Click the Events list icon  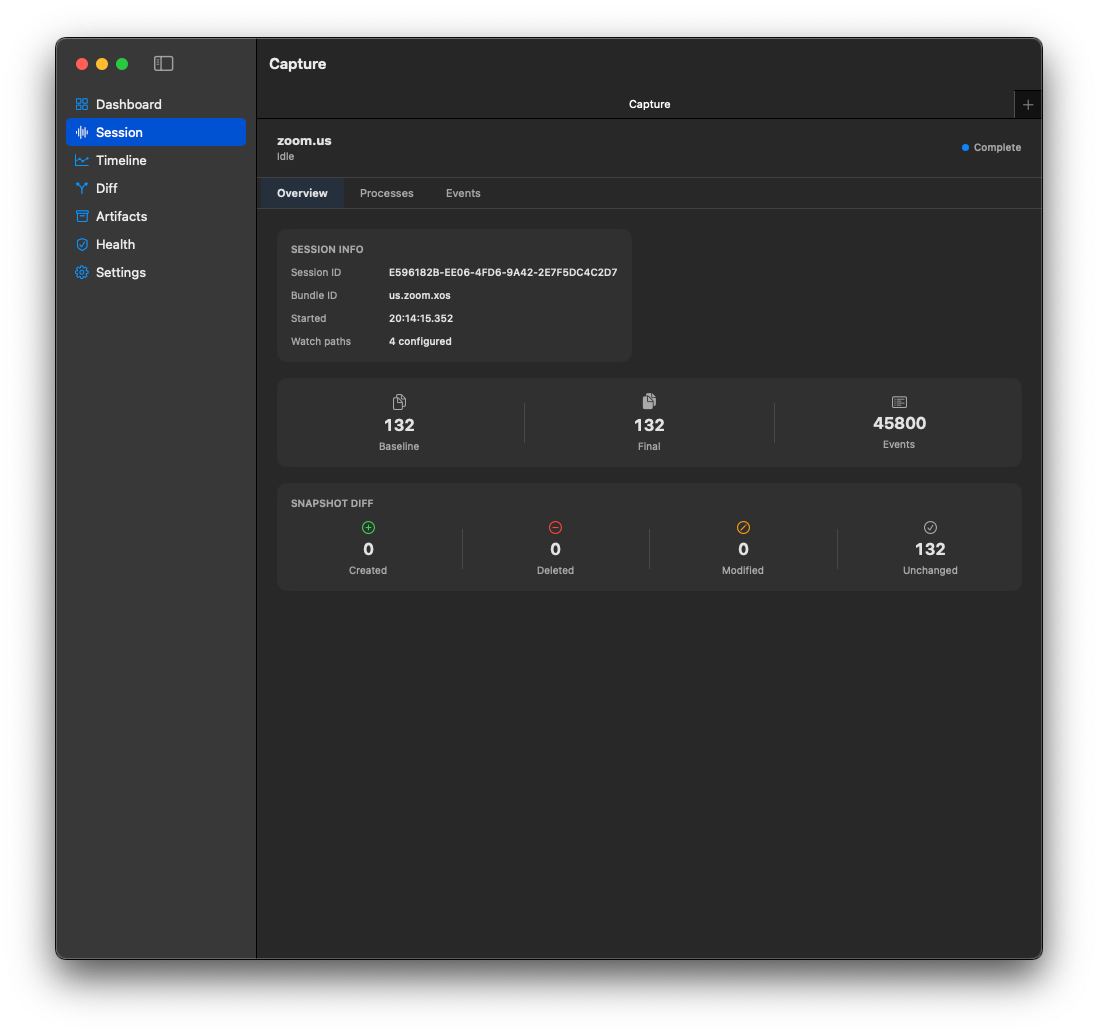coord(899,401)
